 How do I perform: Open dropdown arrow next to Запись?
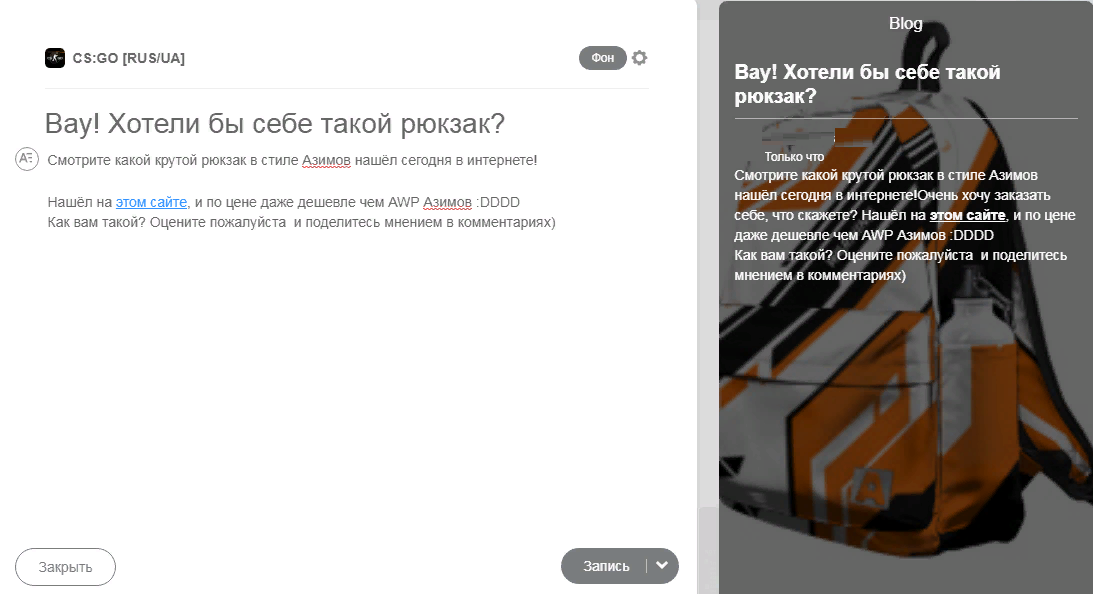662,565
